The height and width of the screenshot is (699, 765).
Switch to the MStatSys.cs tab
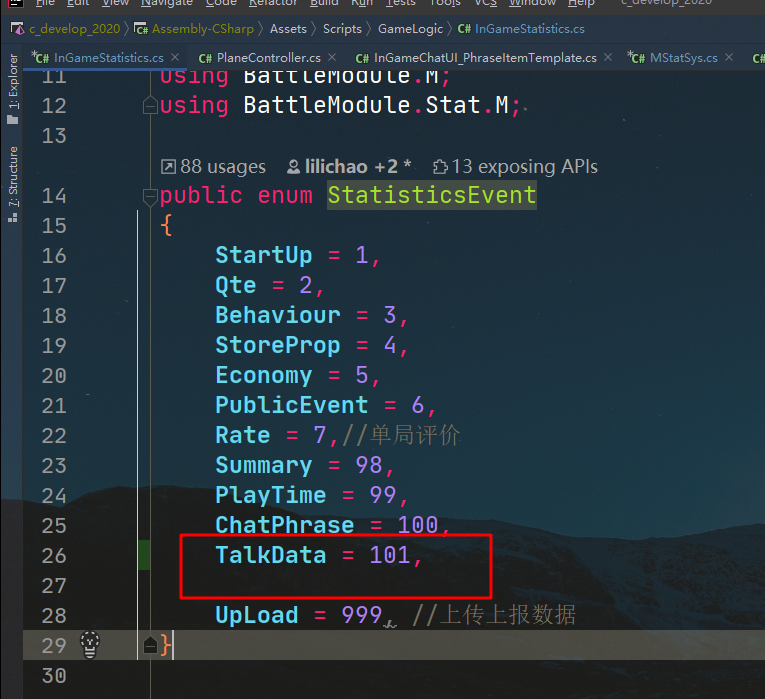tap(683, 58)
